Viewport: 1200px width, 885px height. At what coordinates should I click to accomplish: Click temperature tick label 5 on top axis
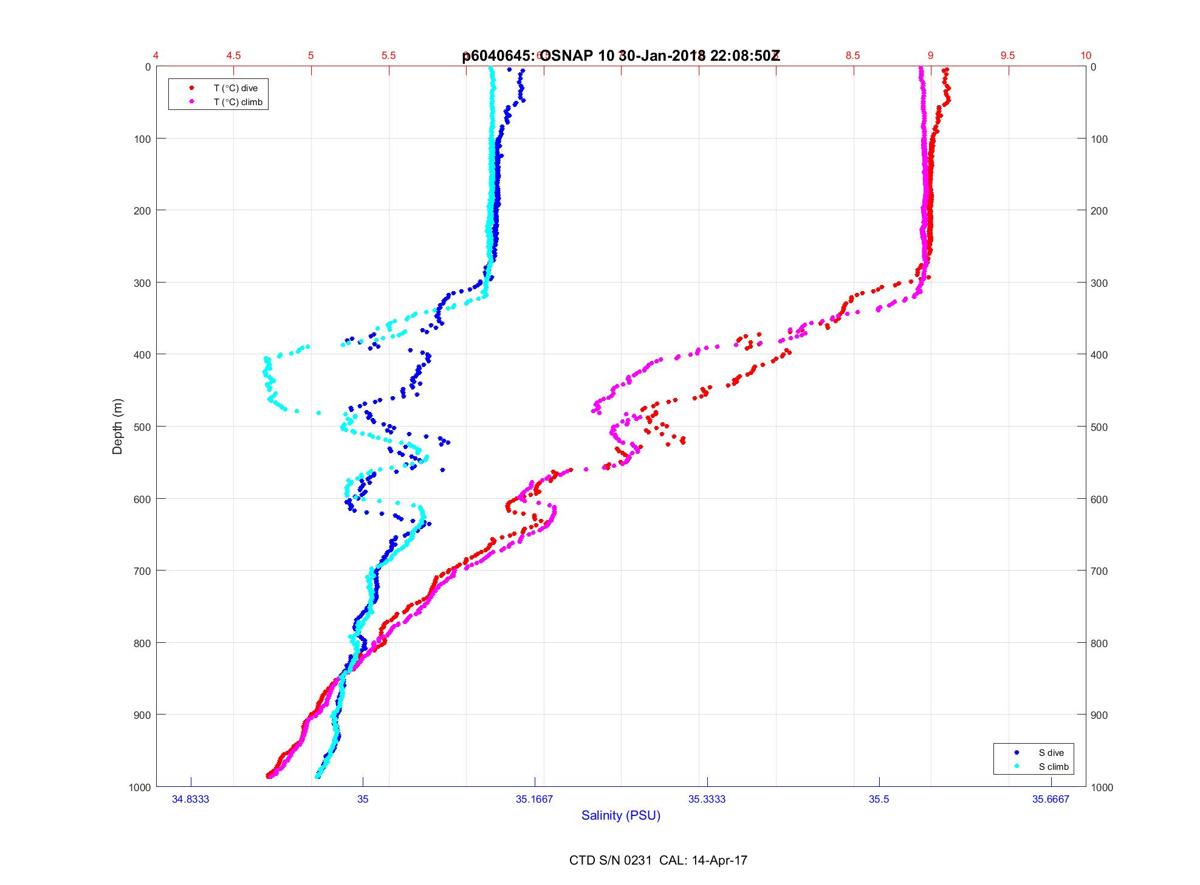click(311, 56)
